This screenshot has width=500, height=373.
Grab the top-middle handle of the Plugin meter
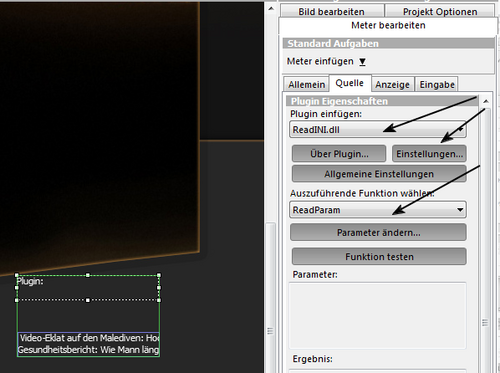click(88, 275)
